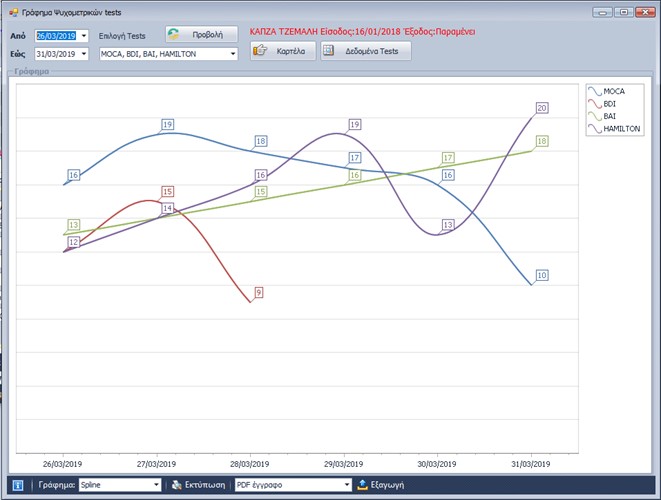Click the BDI data label 15
The image size is (661, 500).
tap(168, 192)
